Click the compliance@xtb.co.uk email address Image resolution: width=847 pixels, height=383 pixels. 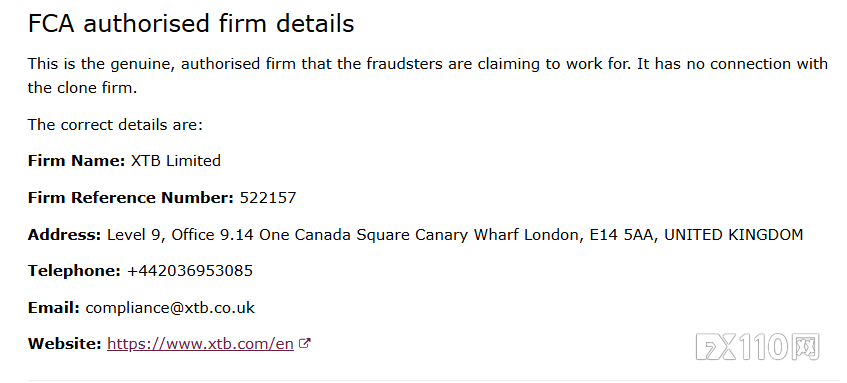point(170,308)
